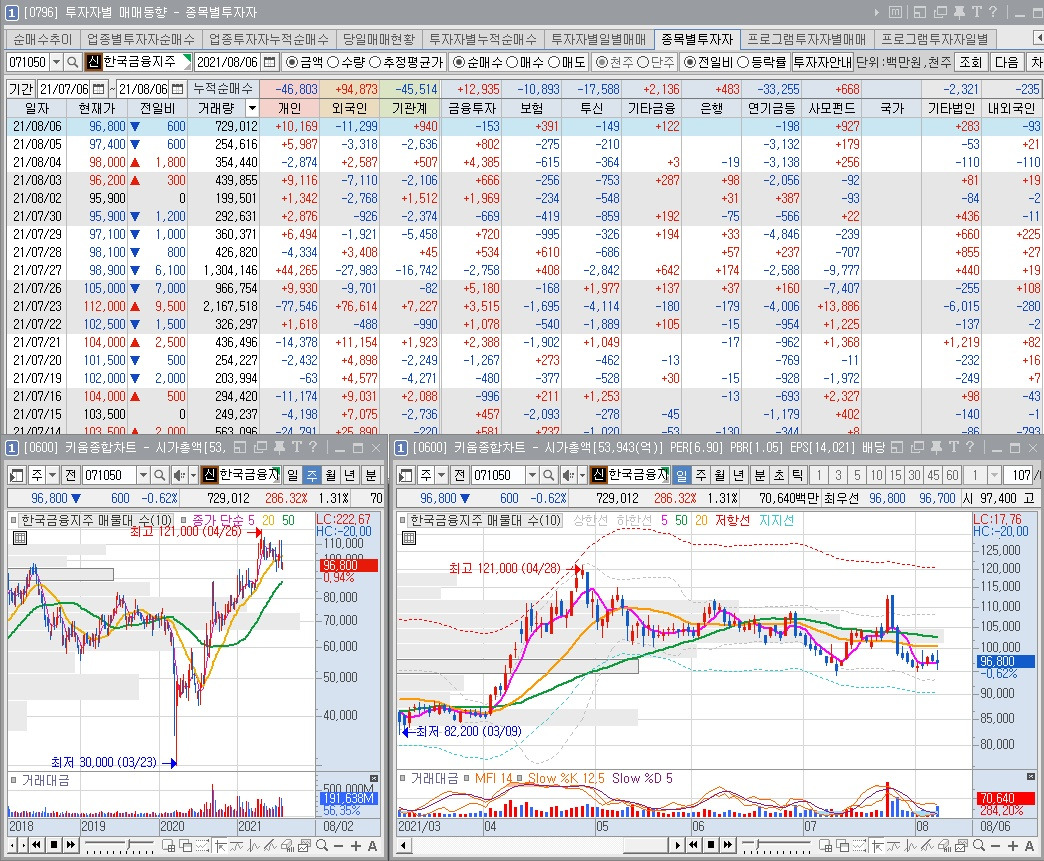Switch to the 업종별투자자순매수 tab
The height and width of the screenshot is (861, 1044).
point(140,39)
